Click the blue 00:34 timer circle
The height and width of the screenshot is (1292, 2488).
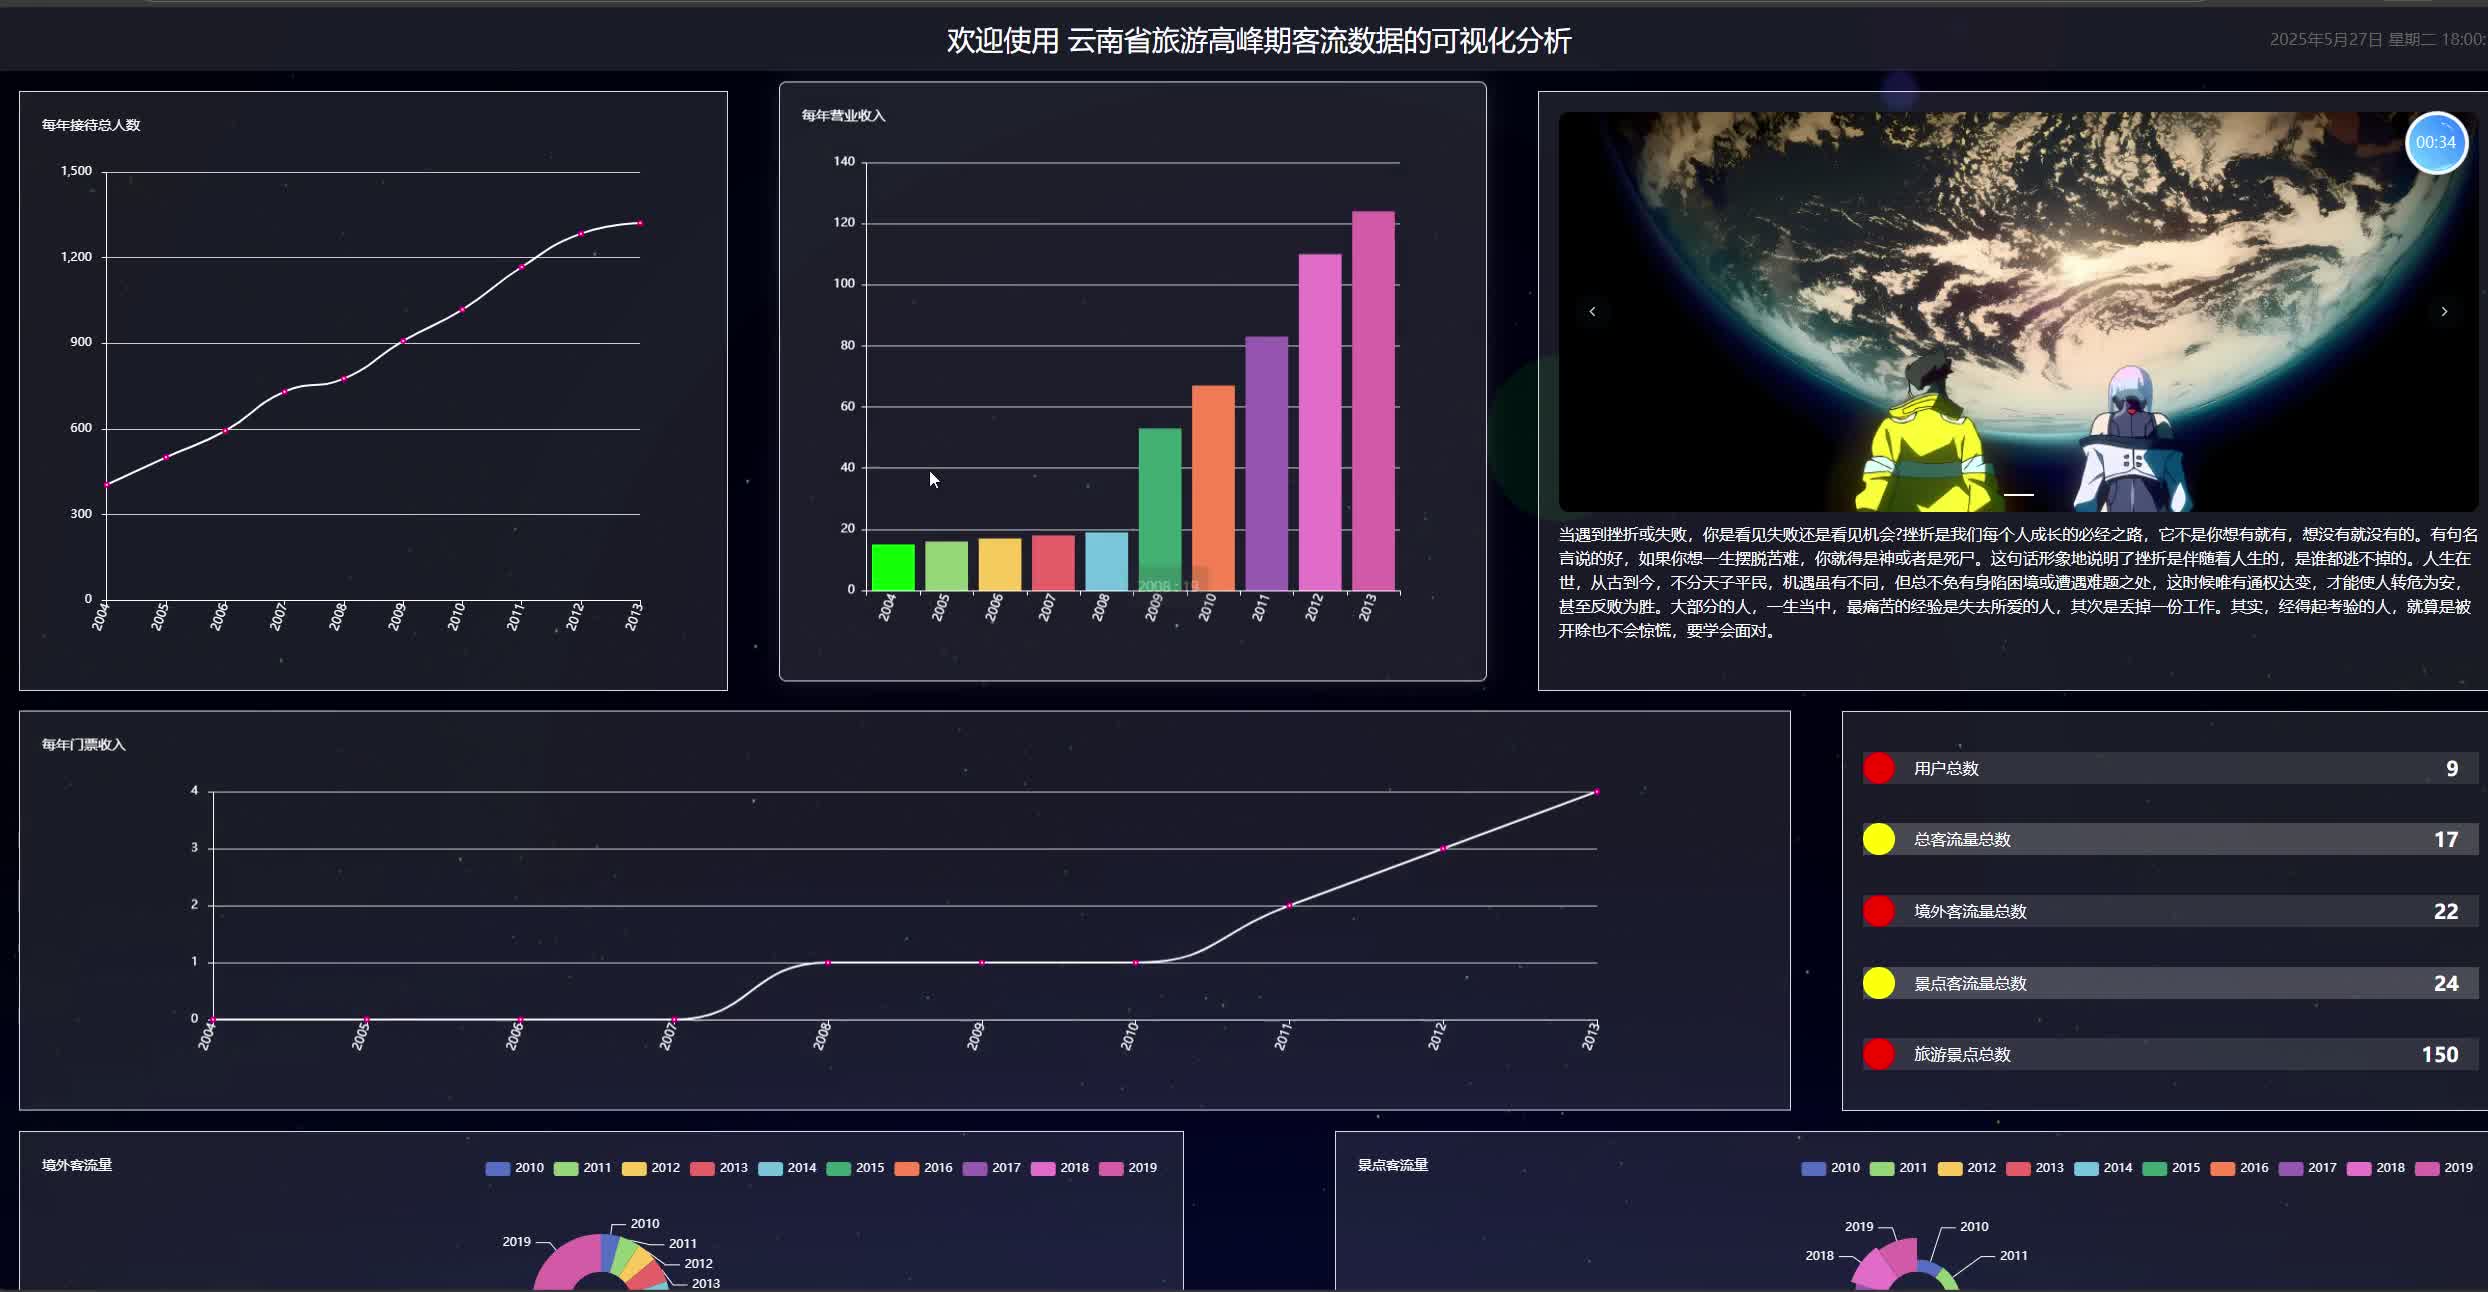(x=2435, y=143)
